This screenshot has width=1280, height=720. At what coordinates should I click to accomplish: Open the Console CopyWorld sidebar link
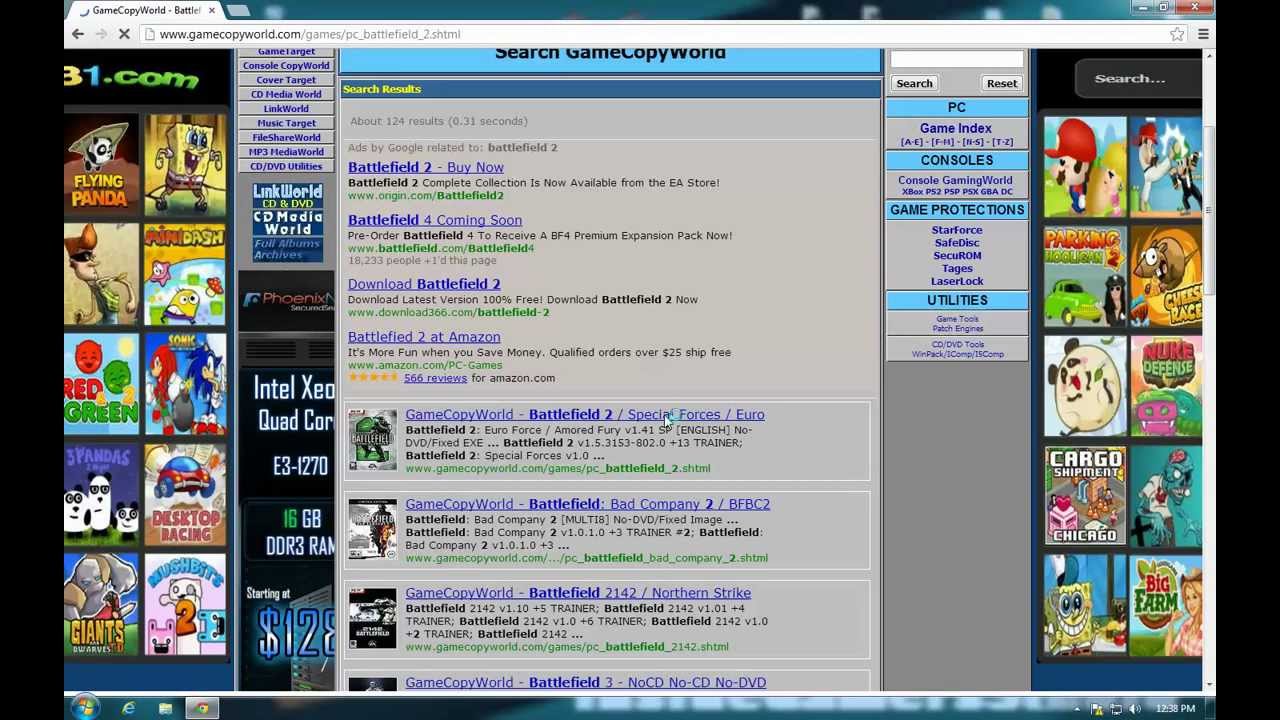tap(286, 65)
